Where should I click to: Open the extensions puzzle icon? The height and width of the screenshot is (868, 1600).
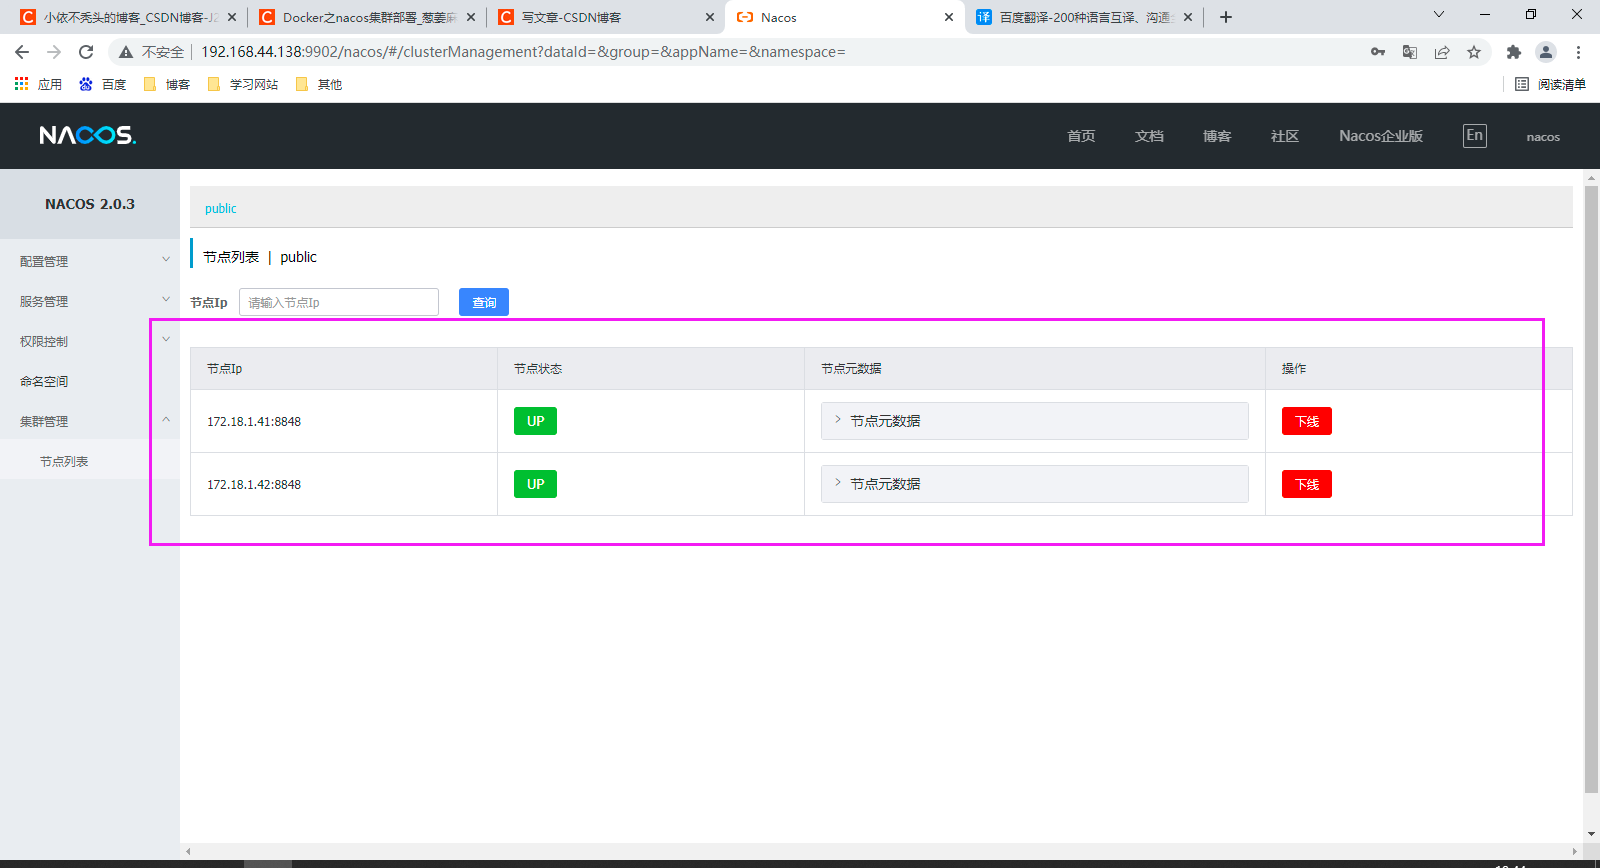(x=1514, y=52)
